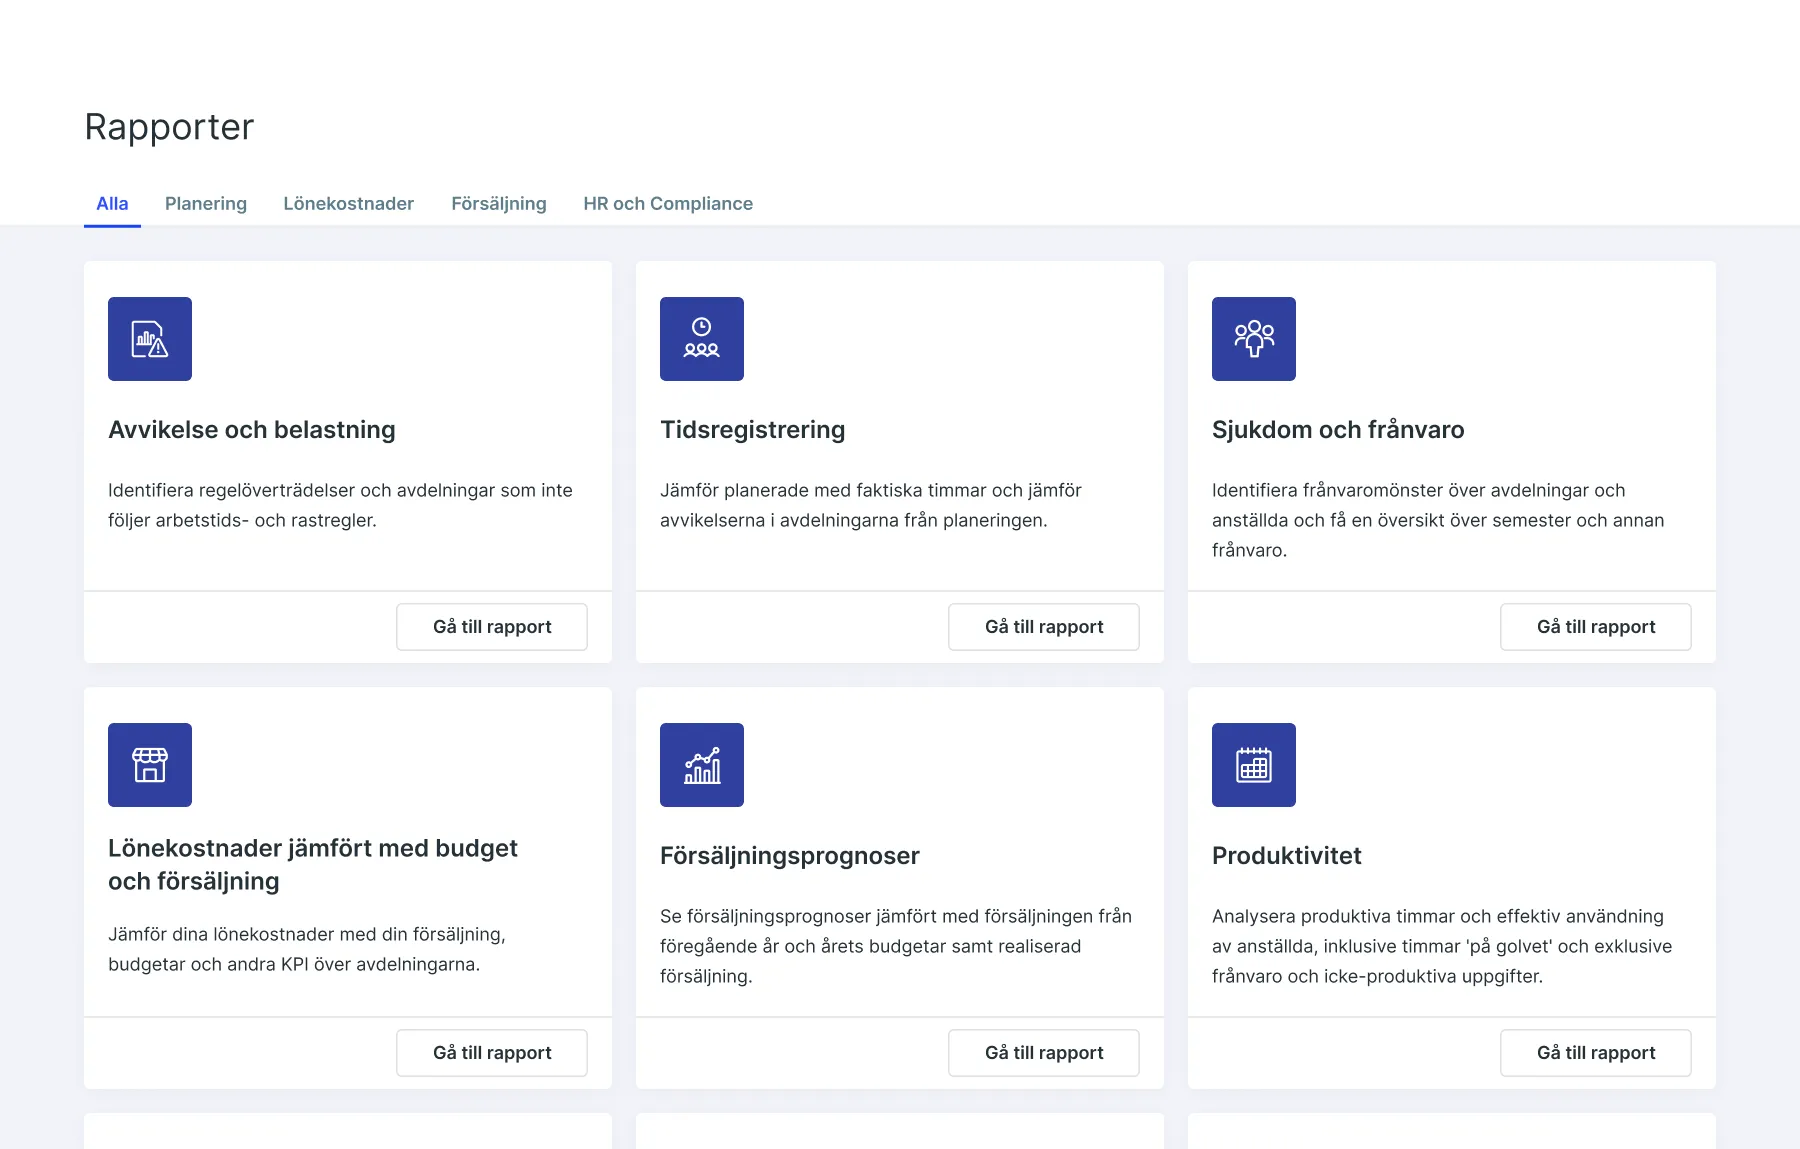
Task: Select the Alla tab
Action: point(112,204)
